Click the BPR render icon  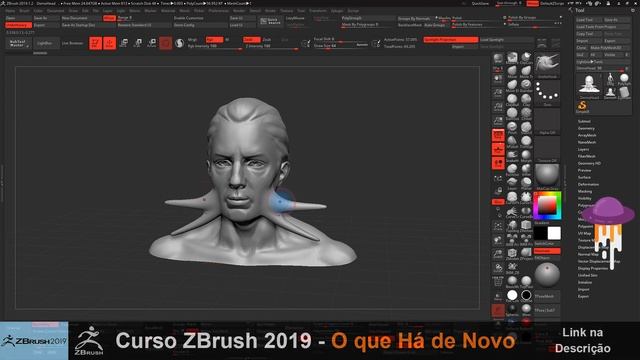(x=498, y=59)
